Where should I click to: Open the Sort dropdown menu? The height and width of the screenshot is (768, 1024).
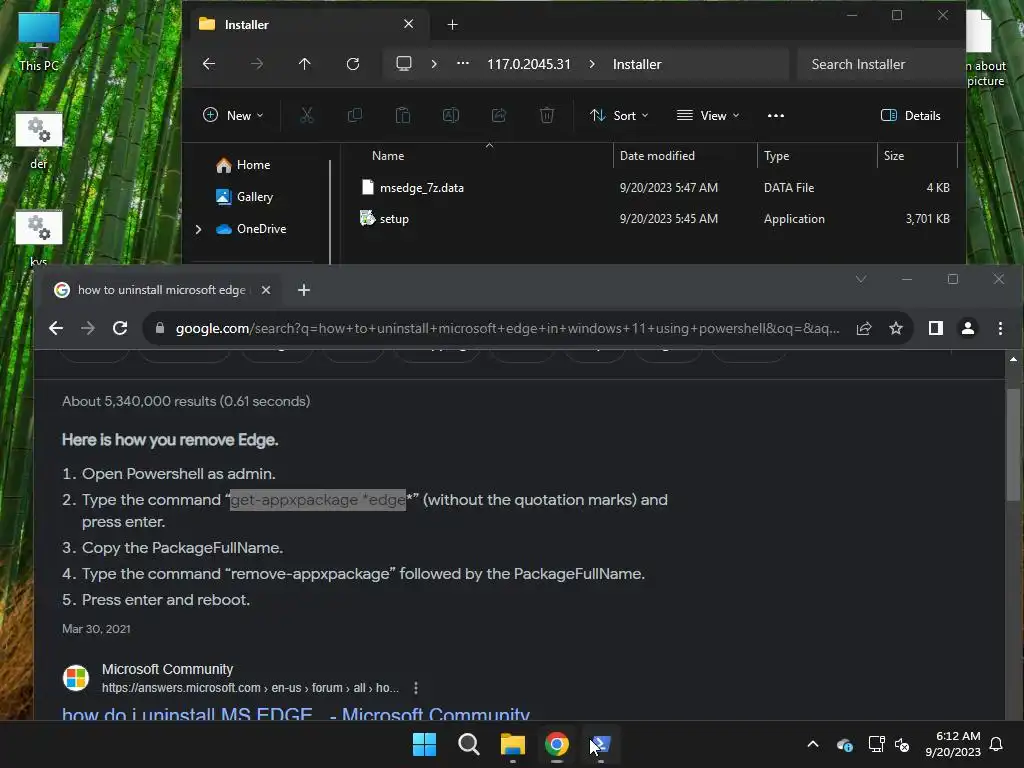(618, 116)
